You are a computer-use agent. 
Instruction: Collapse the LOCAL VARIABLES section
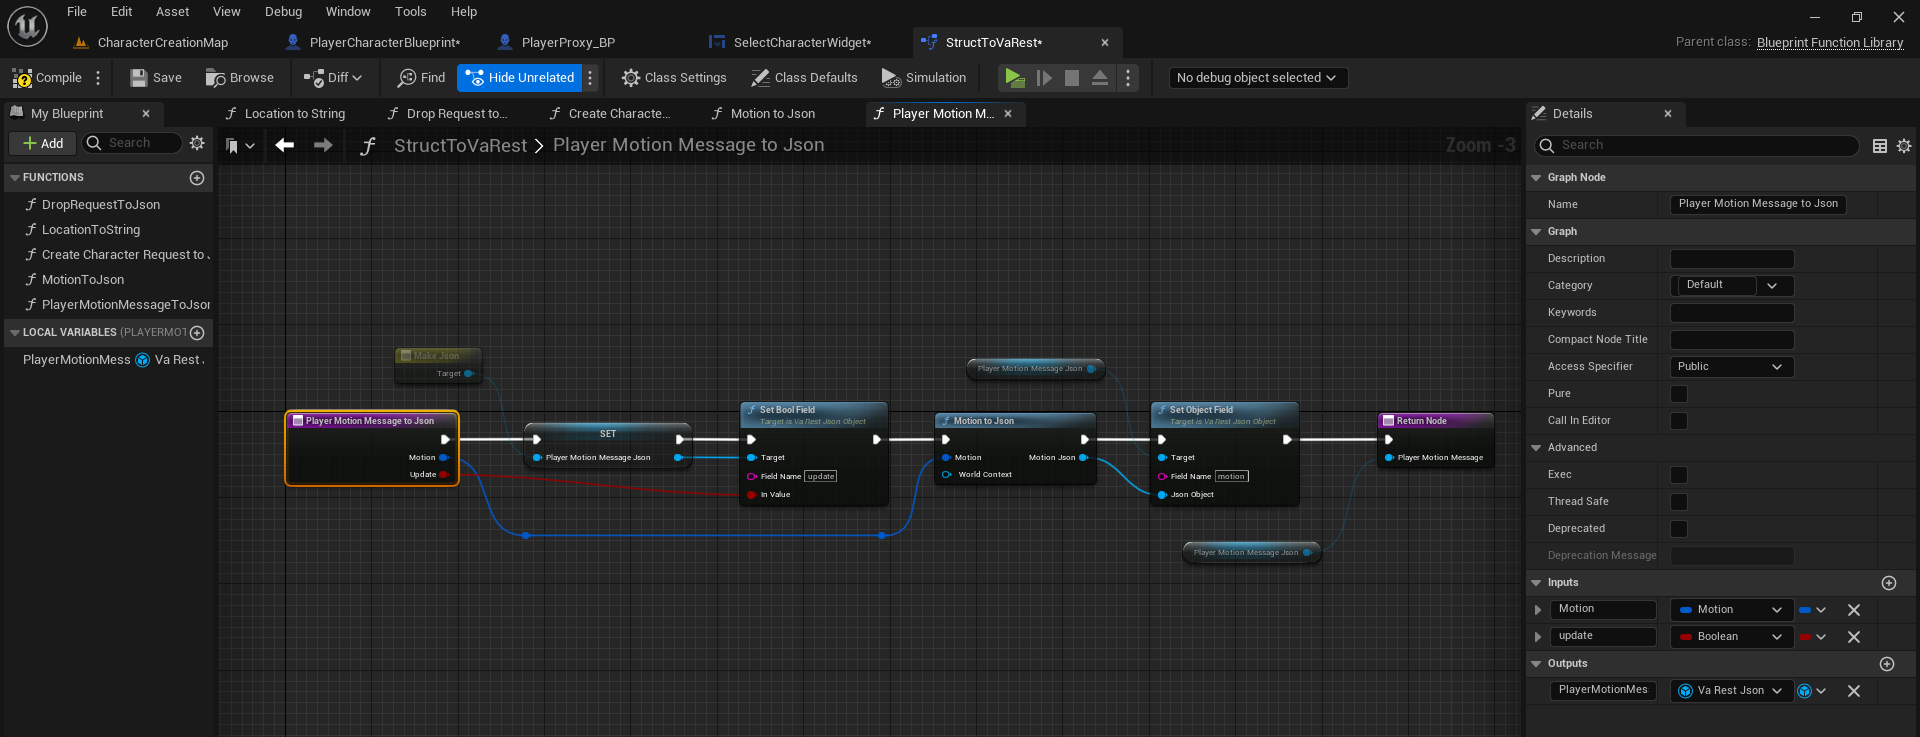[14, 333]
